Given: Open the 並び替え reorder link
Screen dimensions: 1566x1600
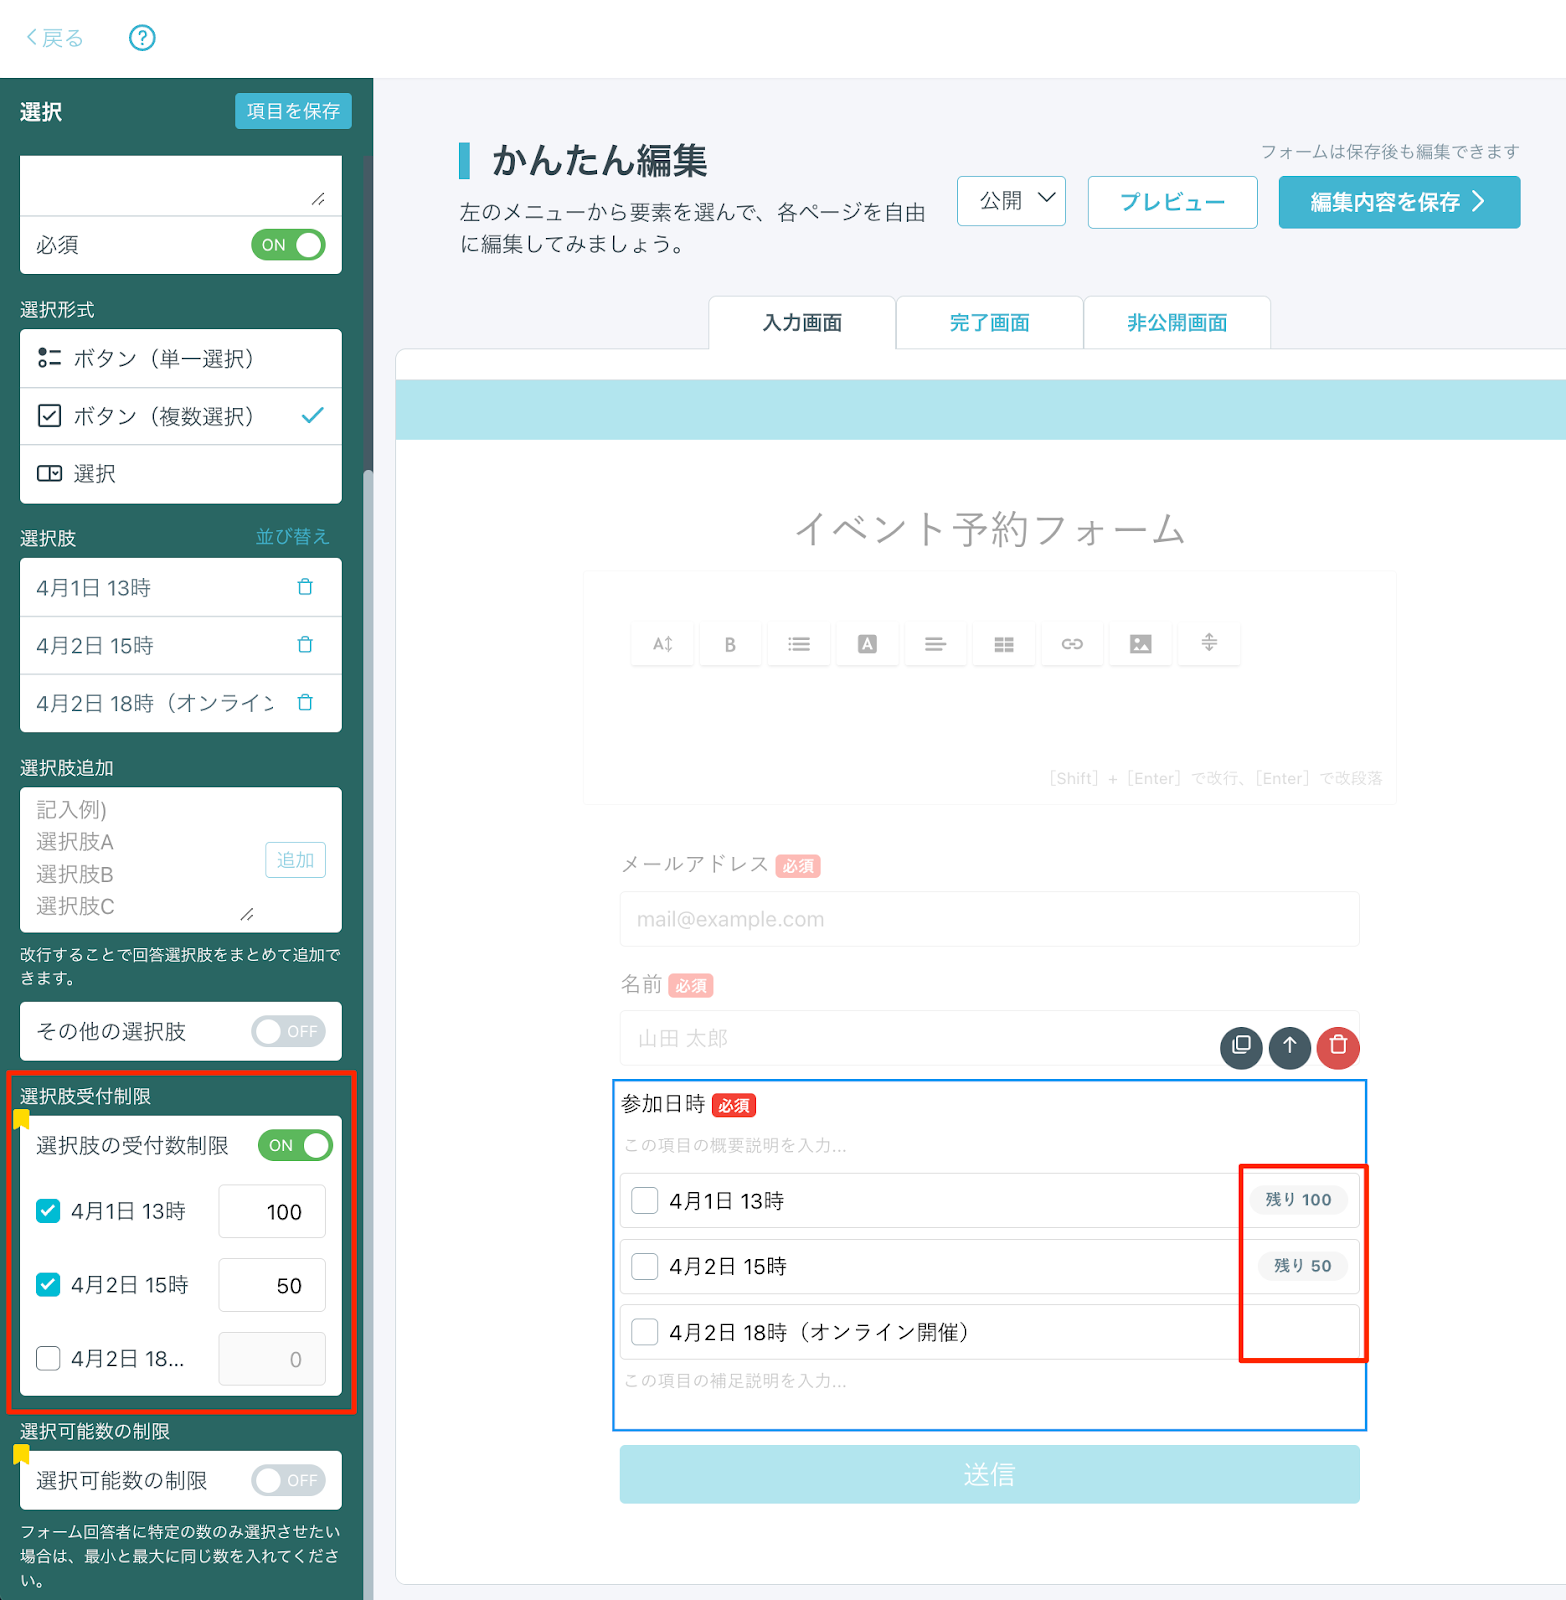Looking at the screenshot, I should click(x=292, y=537).
